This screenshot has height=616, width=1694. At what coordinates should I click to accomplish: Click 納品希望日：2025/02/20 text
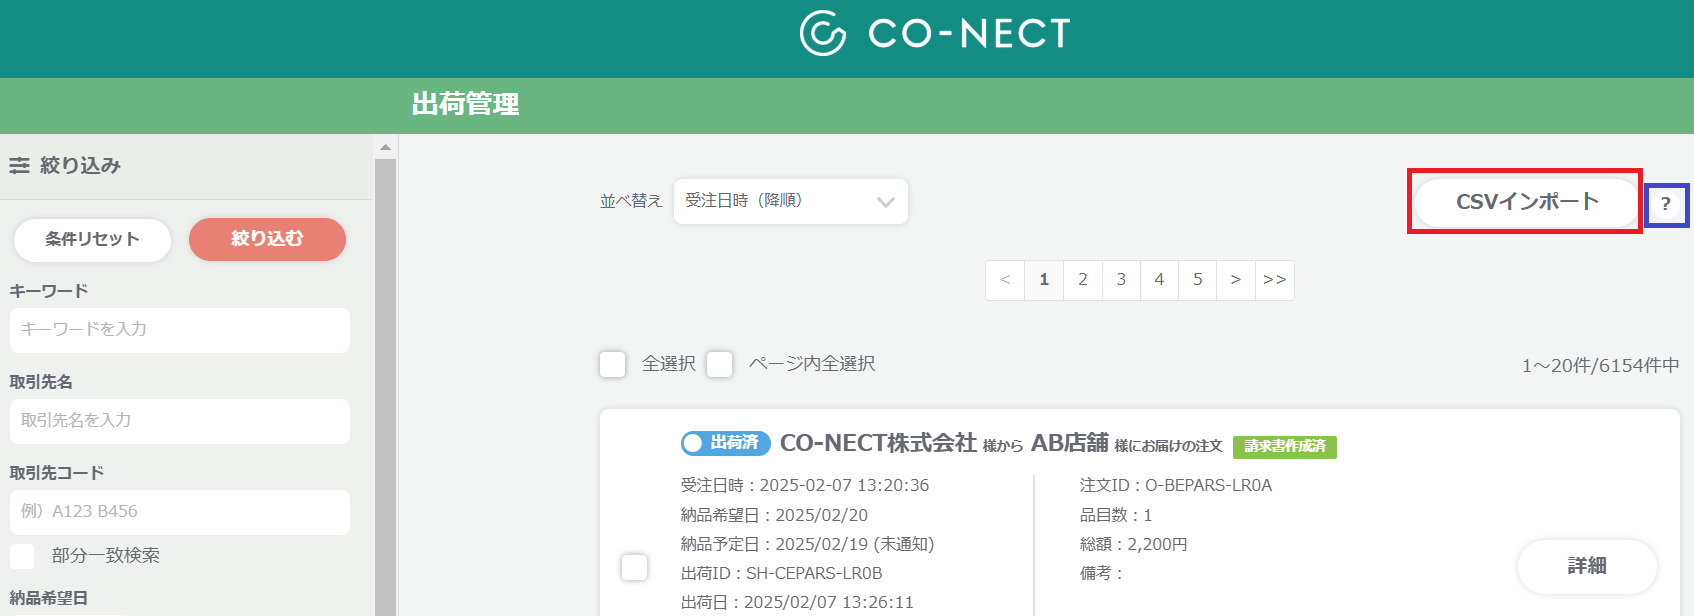pos(775,515)
